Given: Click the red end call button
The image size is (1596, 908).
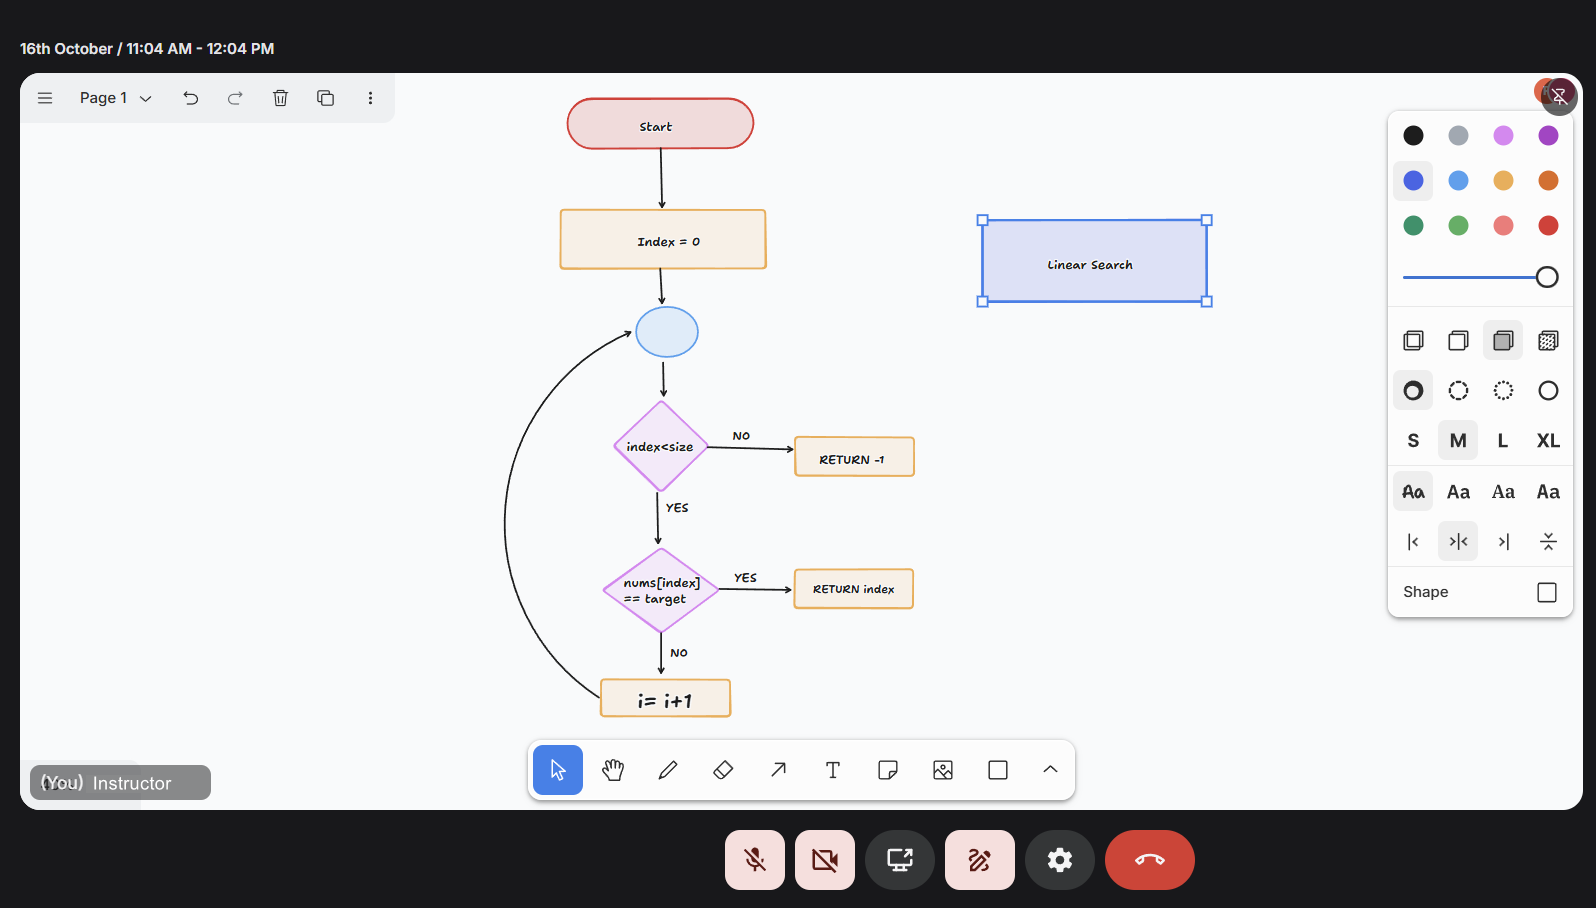Looking at the screenshot, I should (1149, 860).
